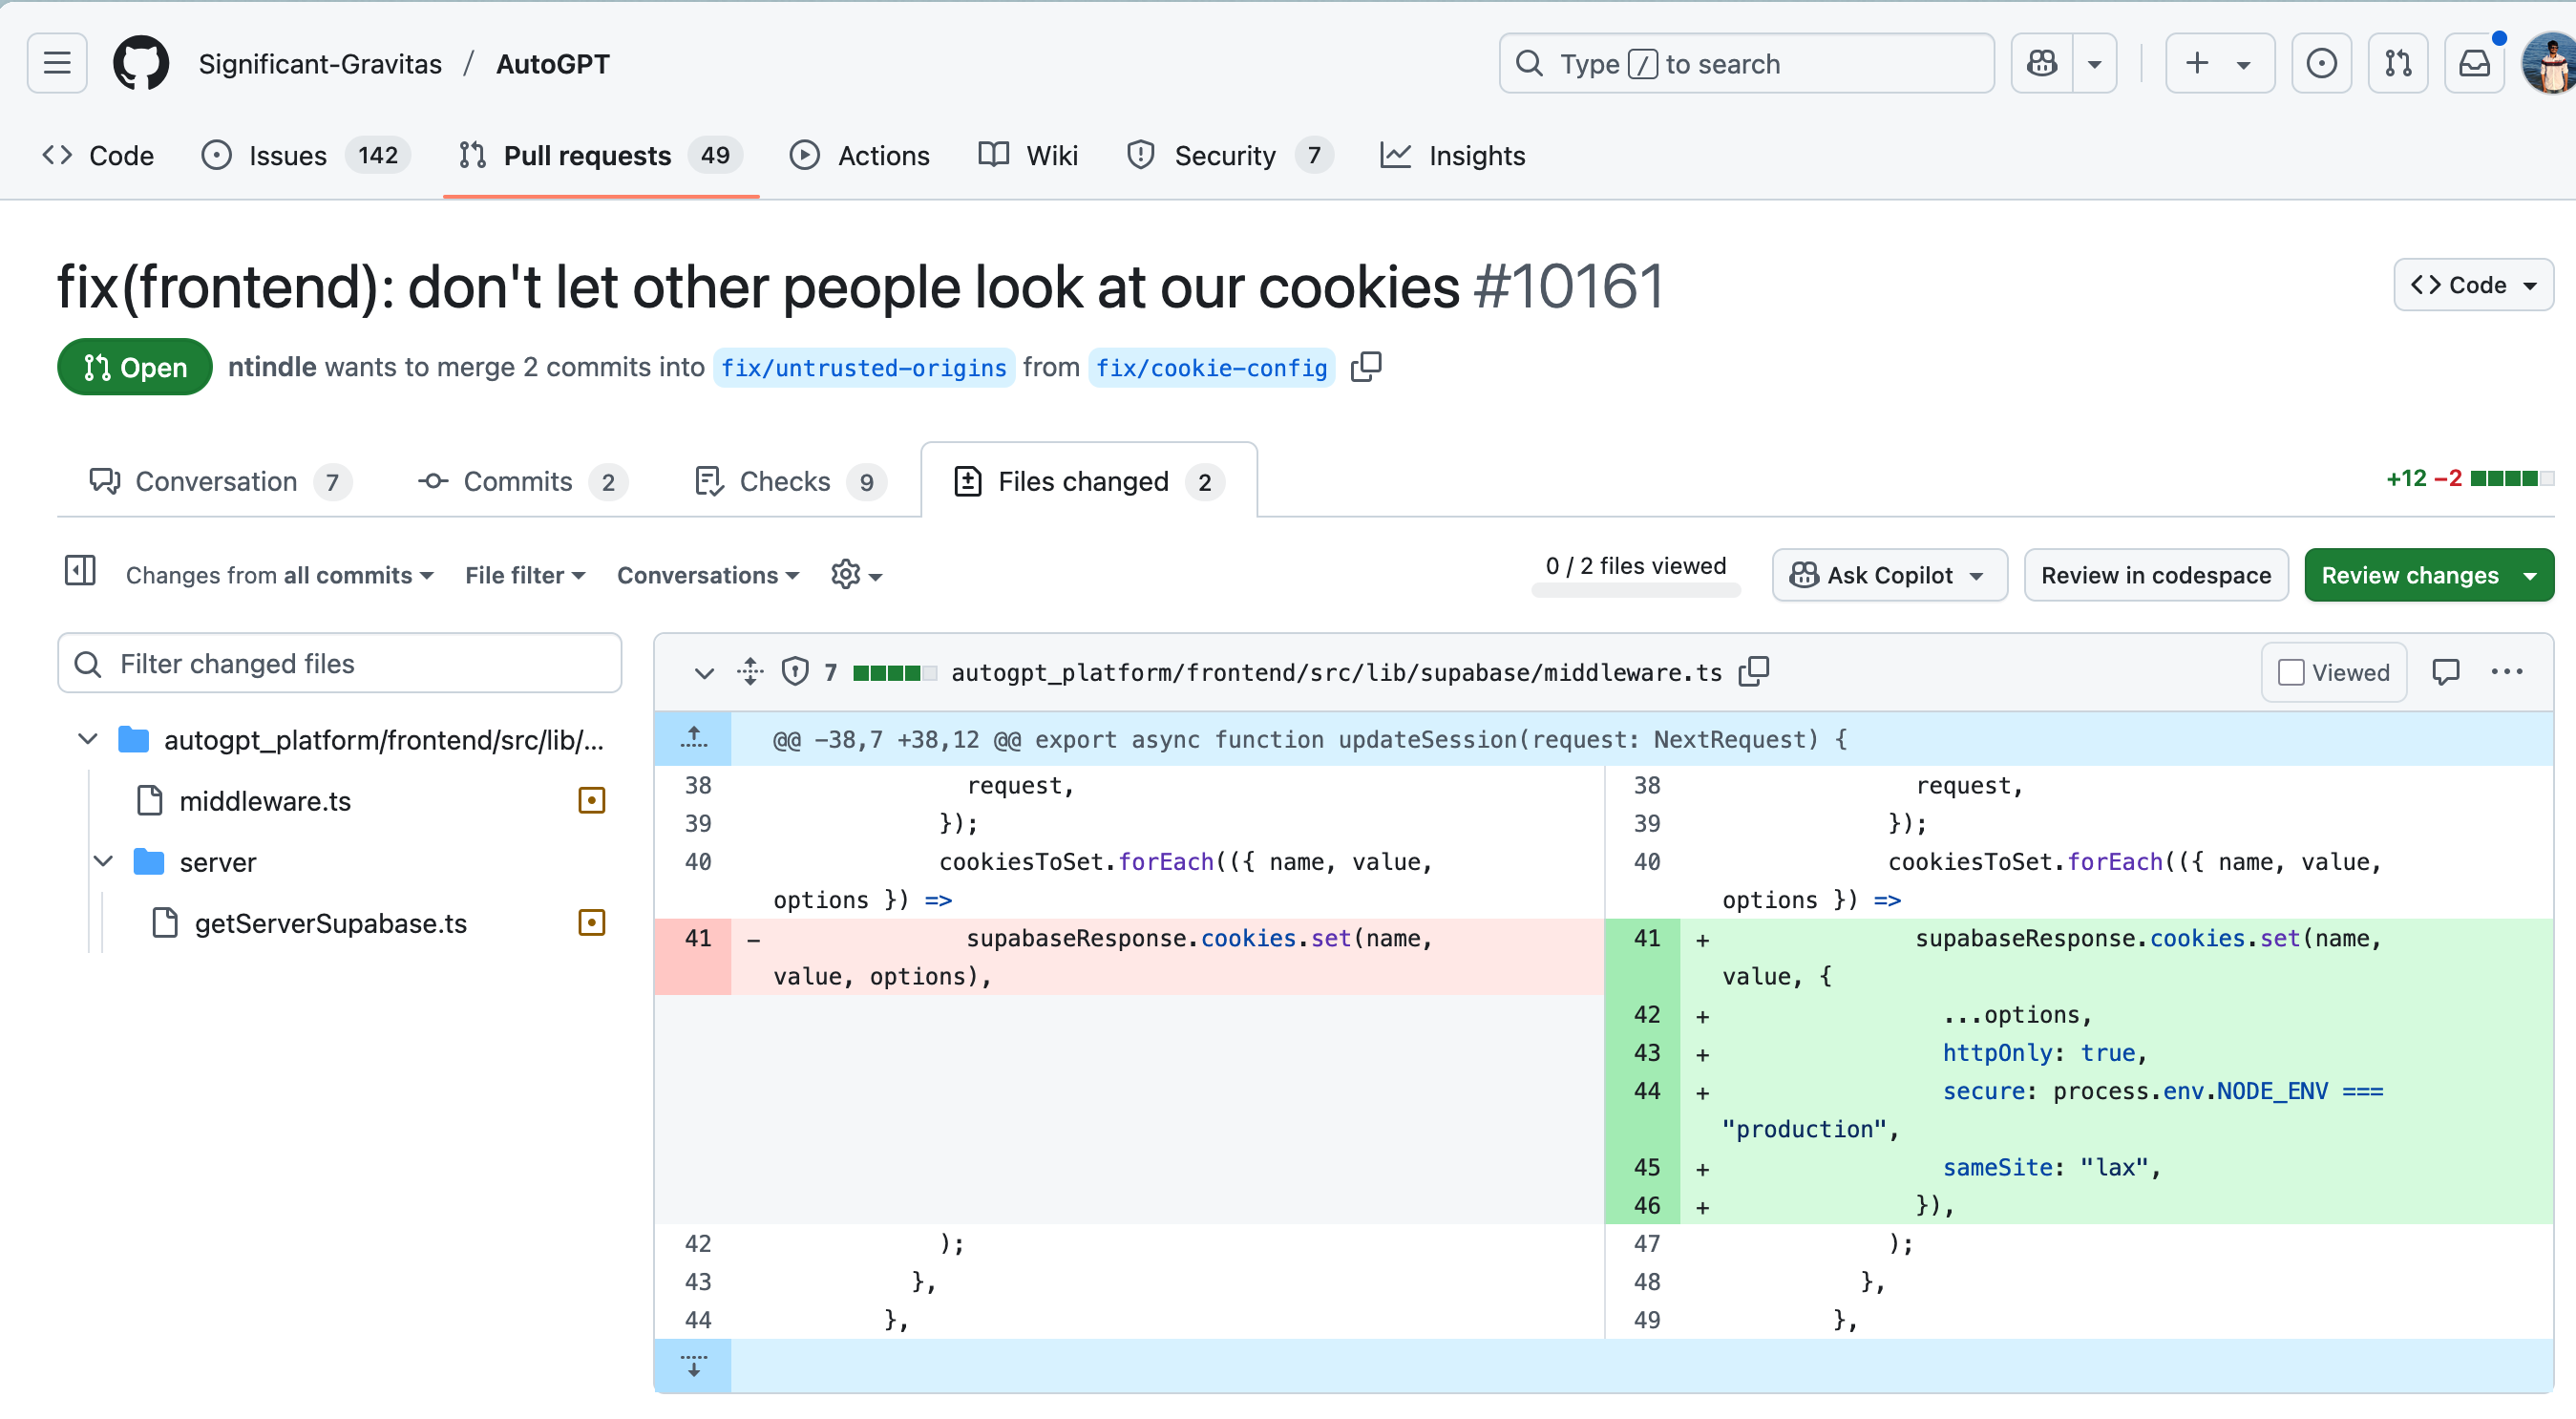Click the files viewed progress bar
2576x1419 pixels.
coord(1635,590)
